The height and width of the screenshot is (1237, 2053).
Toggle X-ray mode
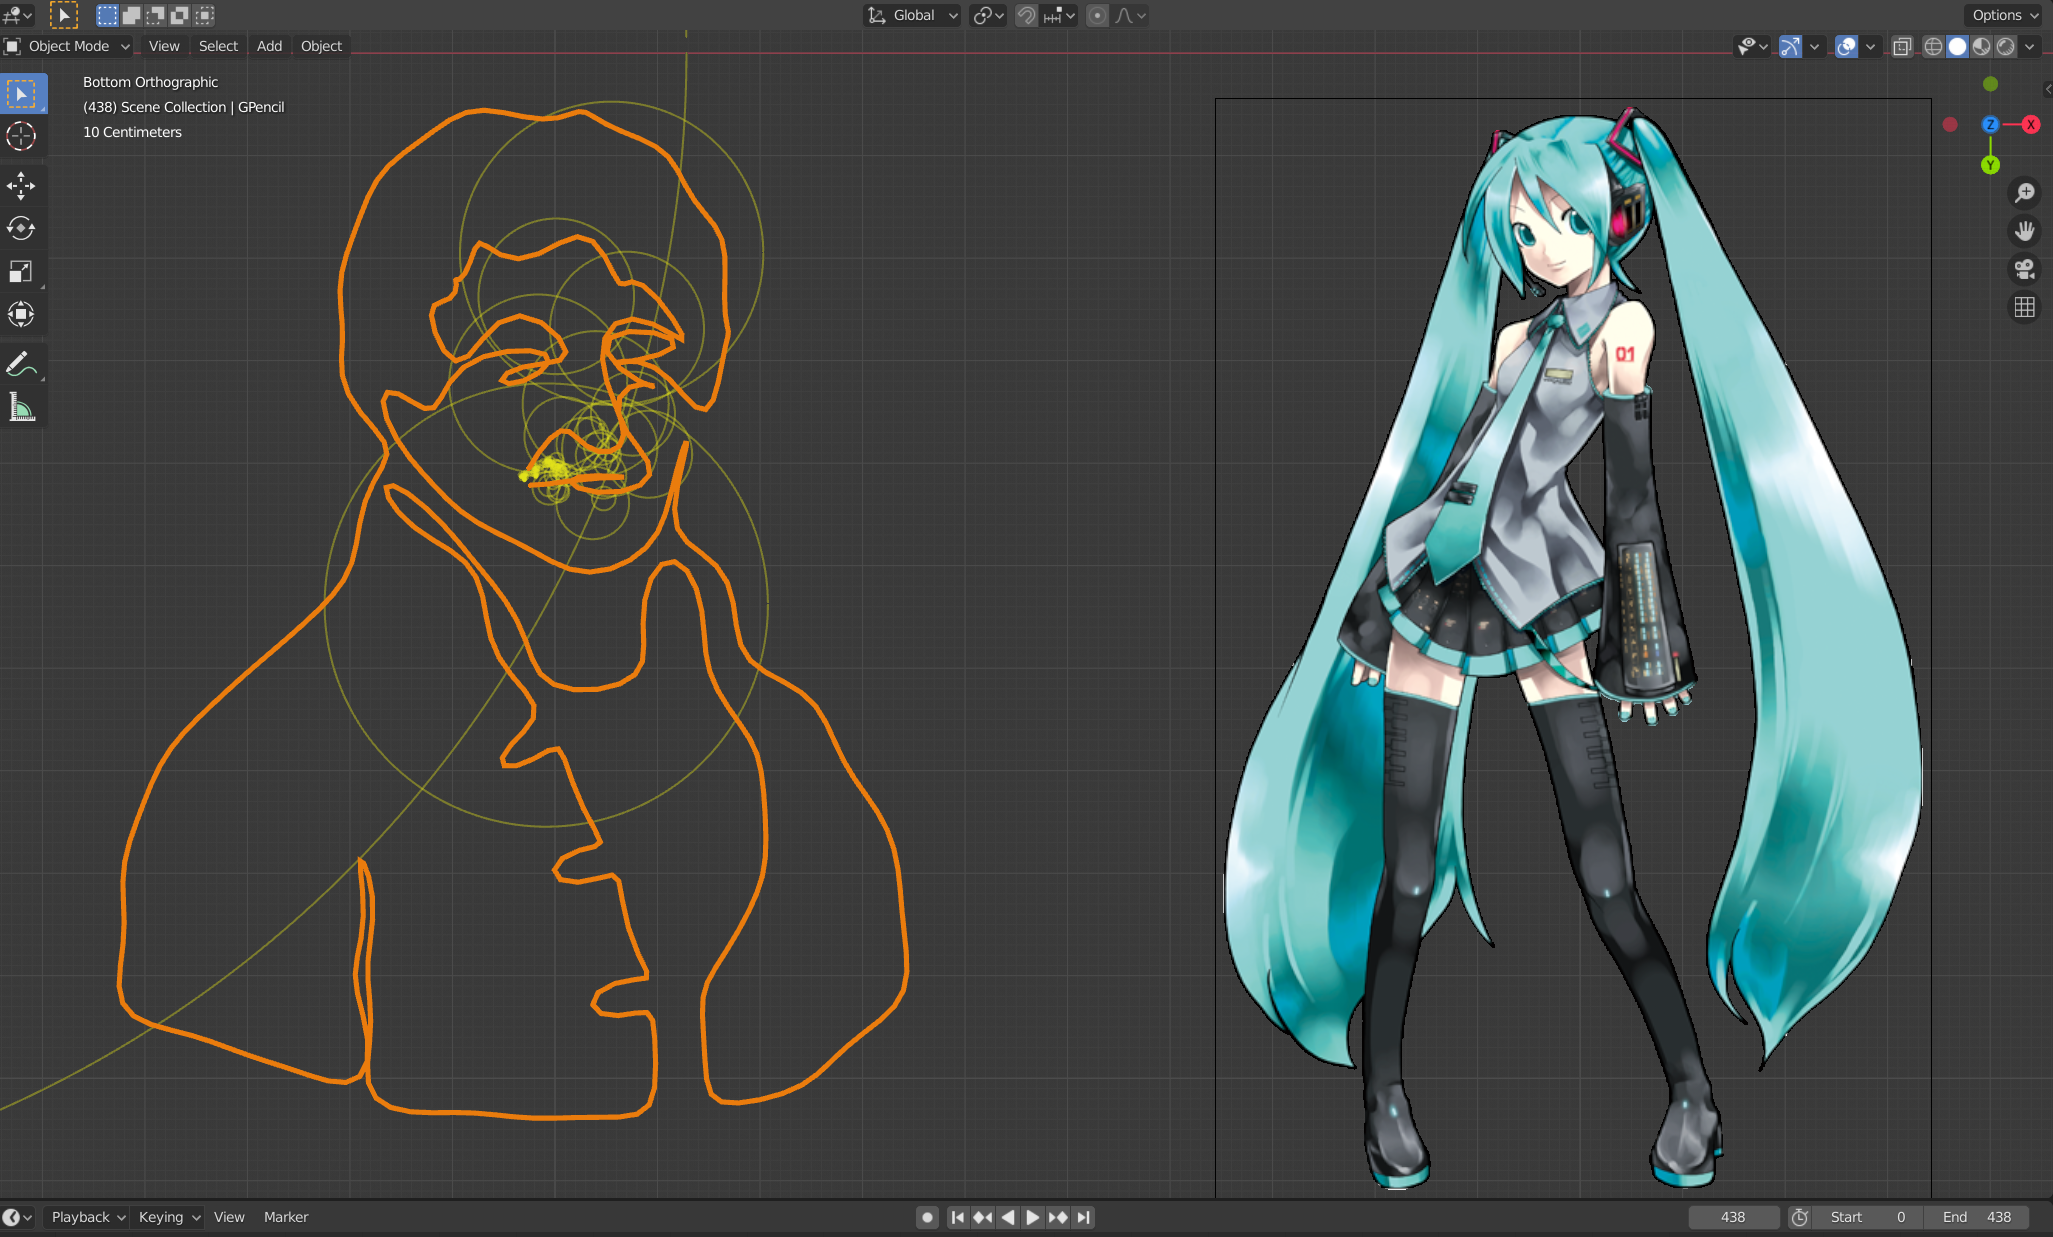point(1902,46)
